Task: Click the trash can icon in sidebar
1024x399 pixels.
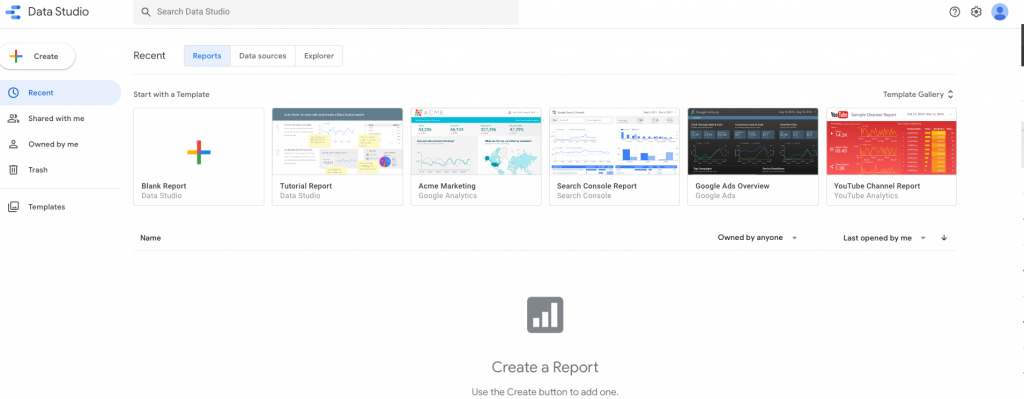Action: pyautogui.click(x=13, y=170)
